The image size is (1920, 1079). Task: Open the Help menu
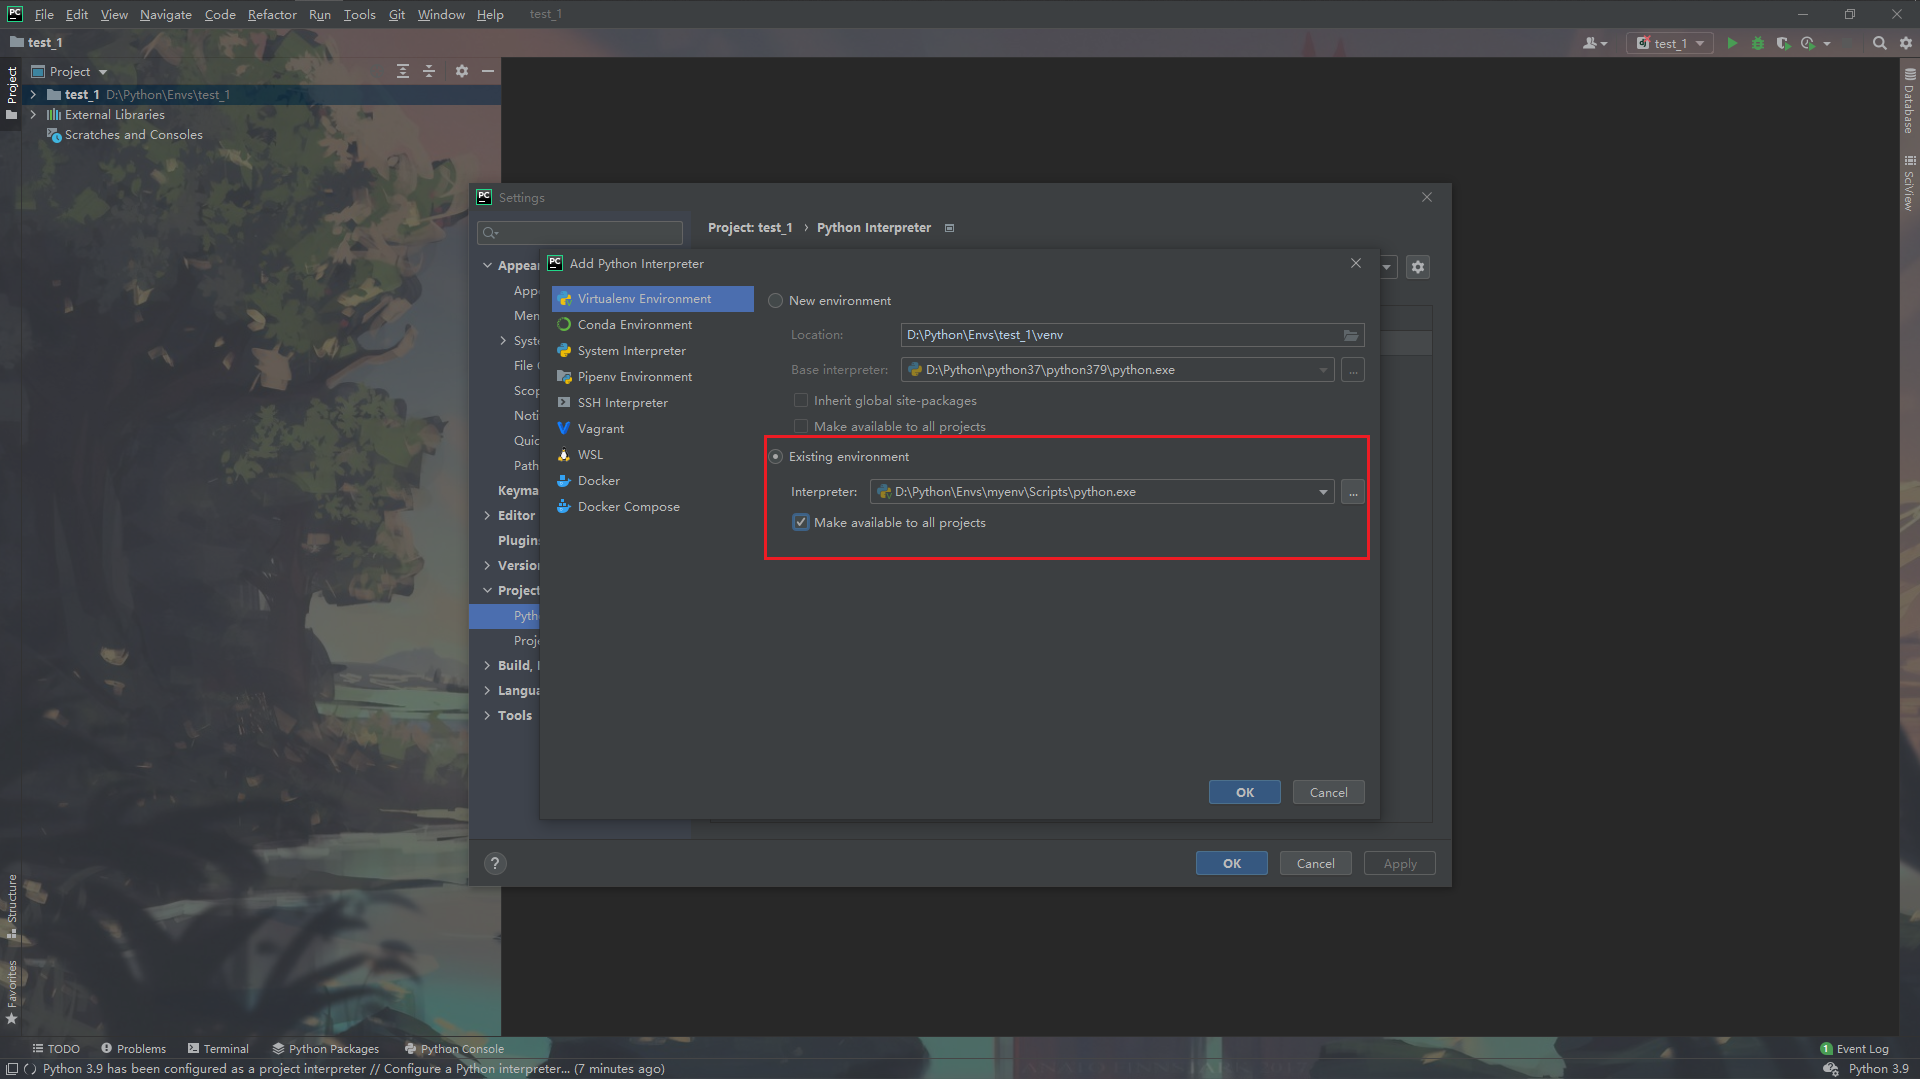point(490,14)
